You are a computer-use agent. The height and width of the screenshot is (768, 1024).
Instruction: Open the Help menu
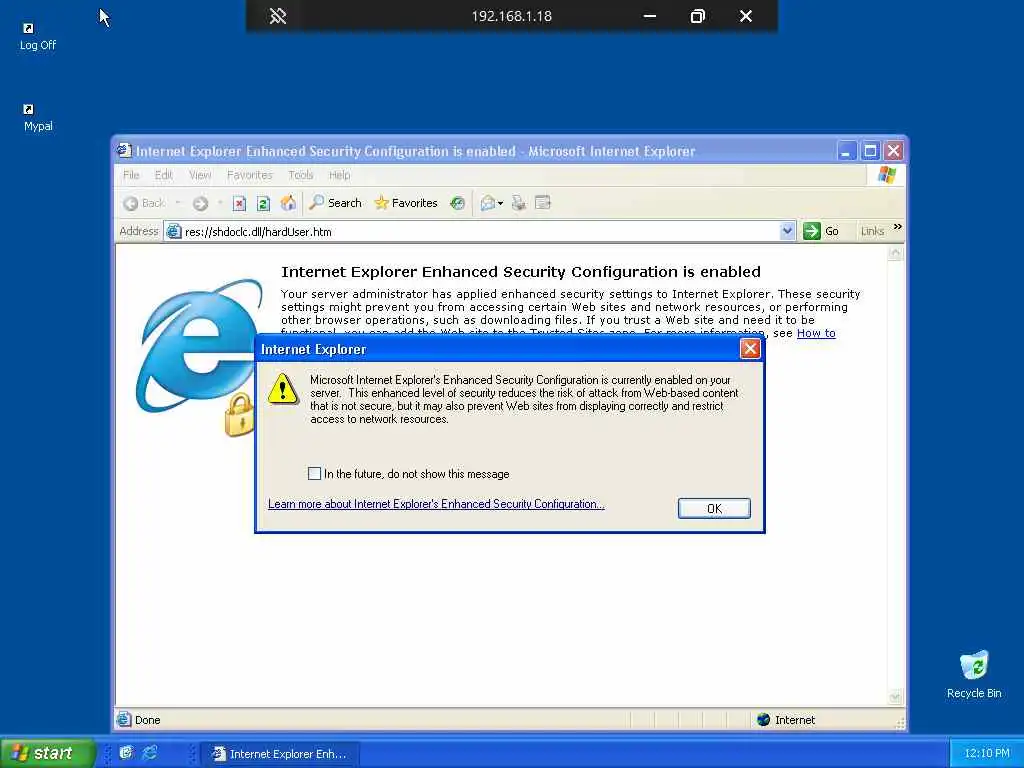click(340, 175)
